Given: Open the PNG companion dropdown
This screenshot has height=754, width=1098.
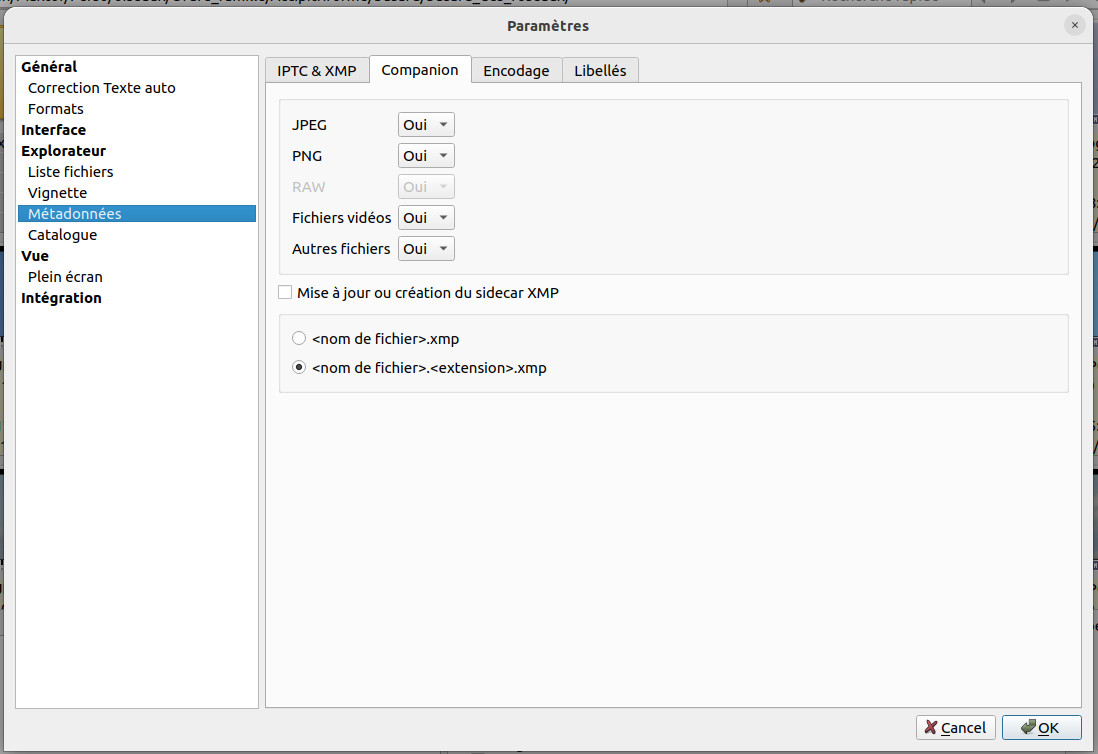Looking at the screenshot, I should (x=426, y=156).
